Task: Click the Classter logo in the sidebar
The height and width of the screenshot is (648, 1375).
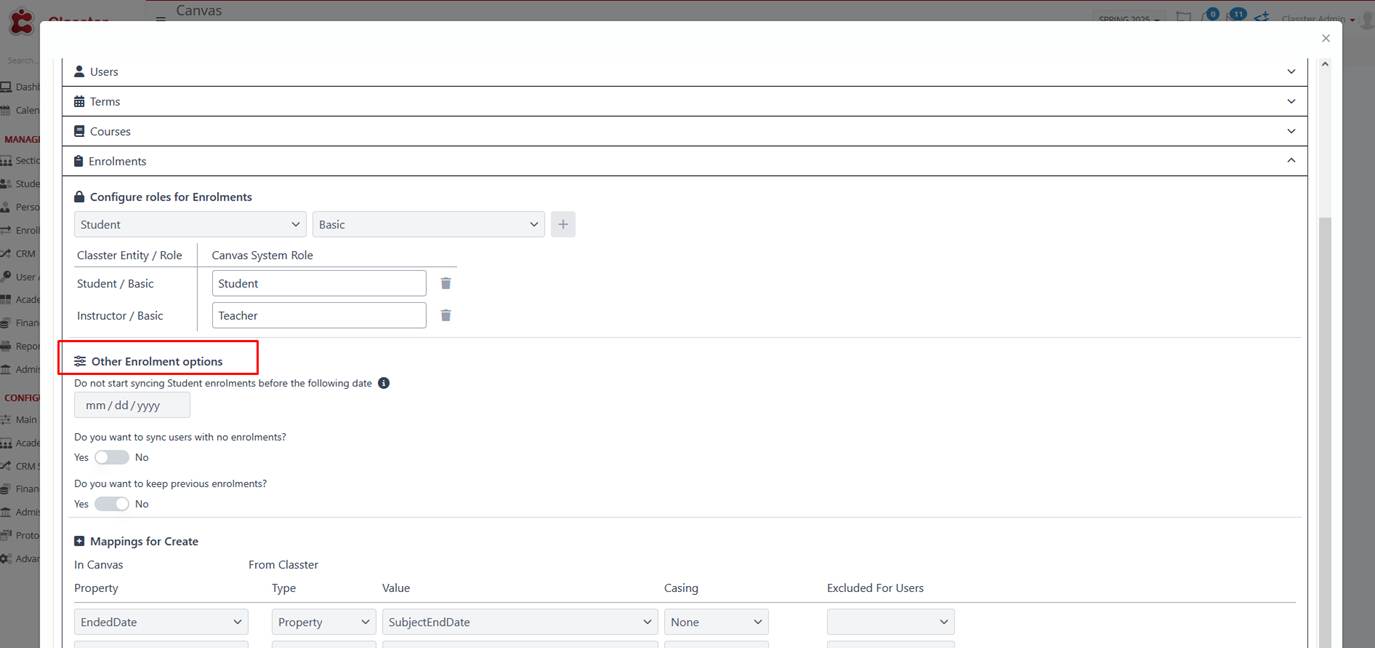Action: 20,21
